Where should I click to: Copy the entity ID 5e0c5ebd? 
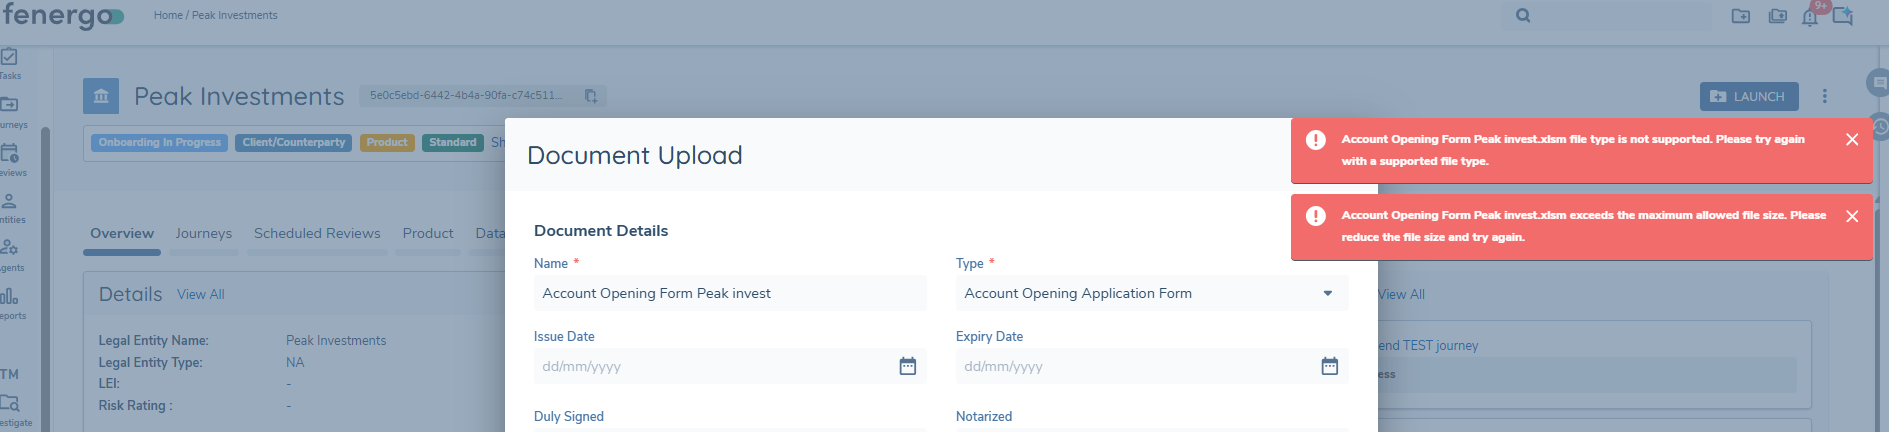(x=591, y=96)
